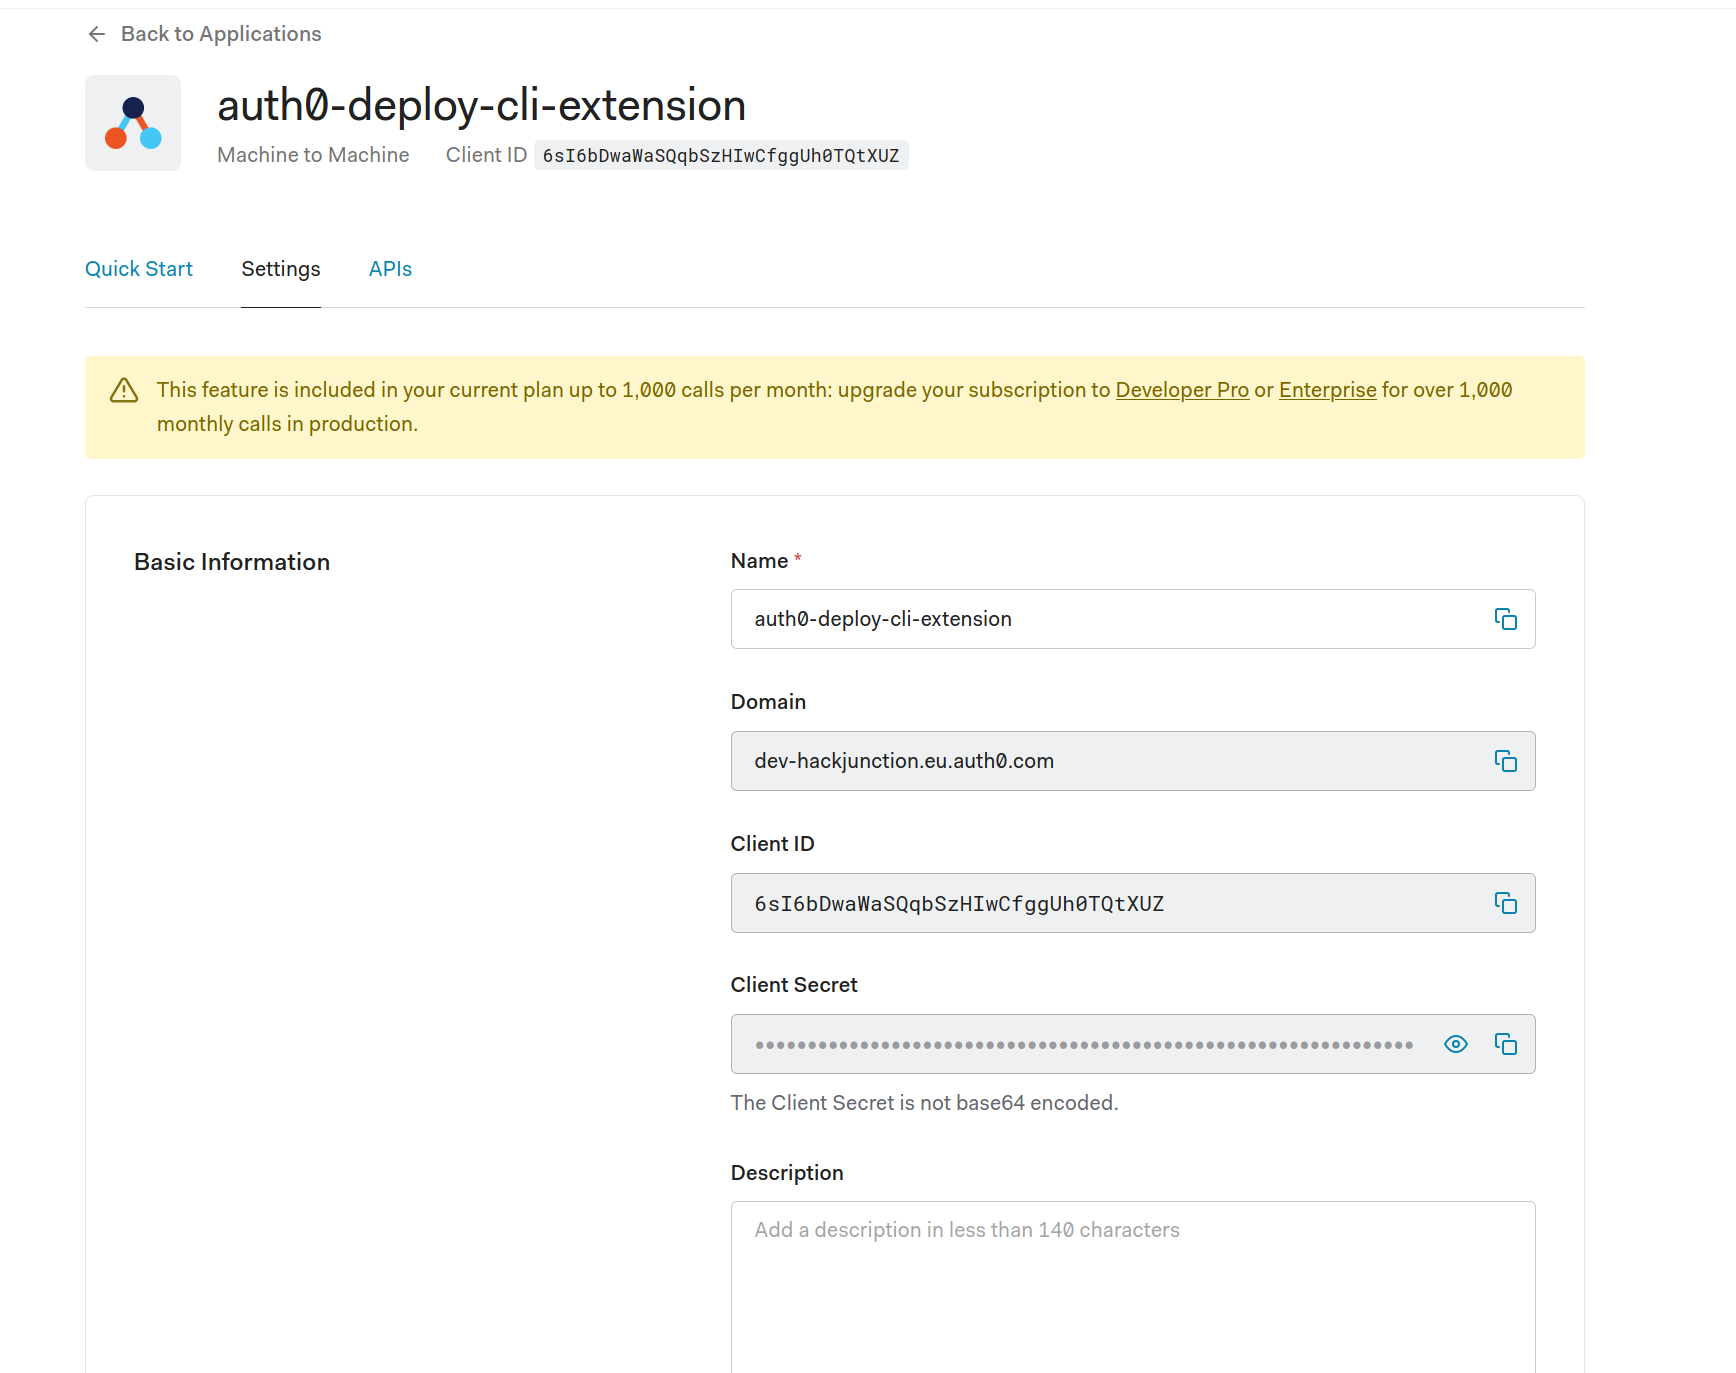
Task: Click the application logo thumbnail
Action: (133, 122)
